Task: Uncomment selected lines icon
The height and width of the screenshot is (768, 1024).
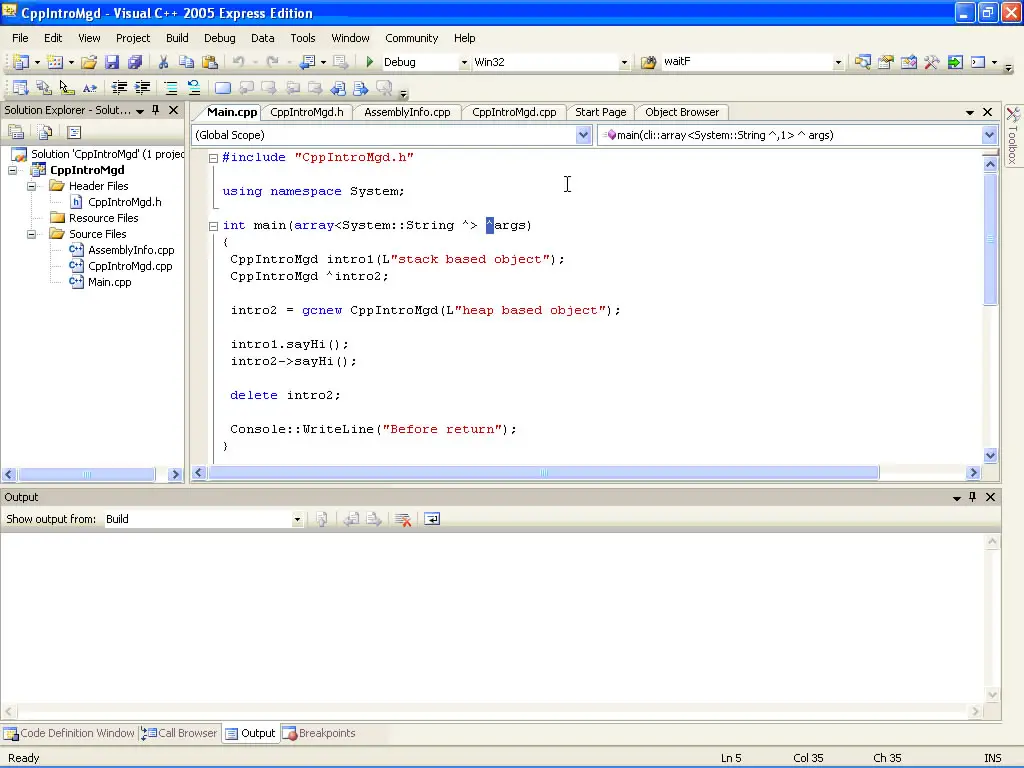Action: point(194,88)
